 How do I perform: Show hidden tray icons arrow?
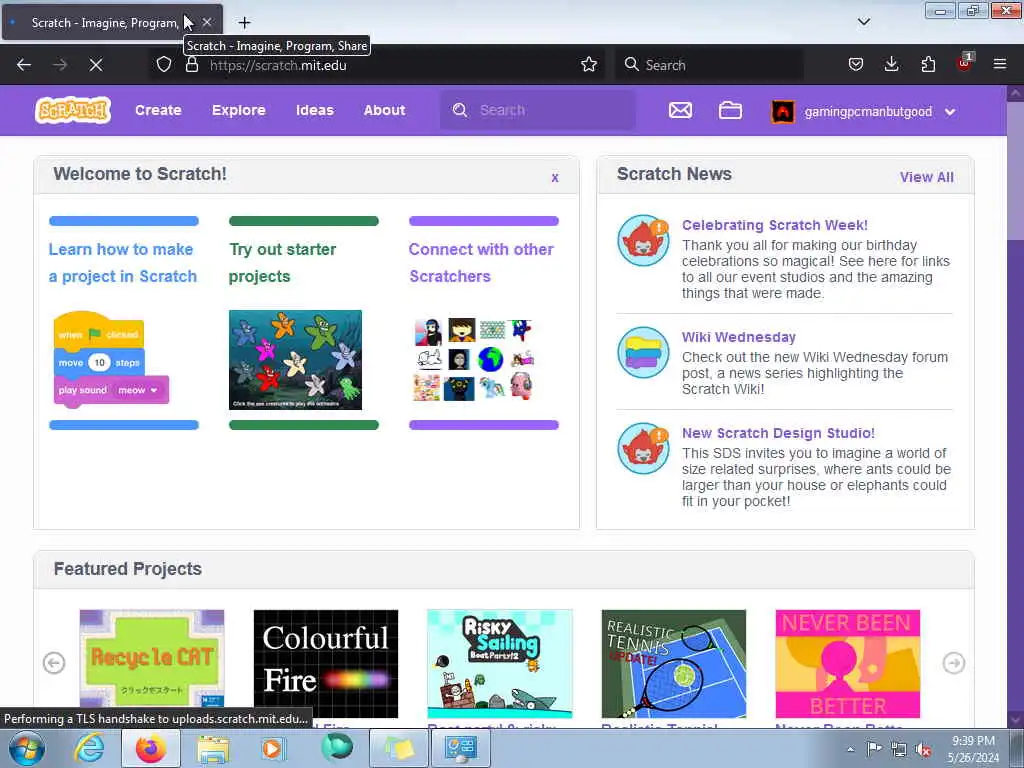[x=850, y=750]
